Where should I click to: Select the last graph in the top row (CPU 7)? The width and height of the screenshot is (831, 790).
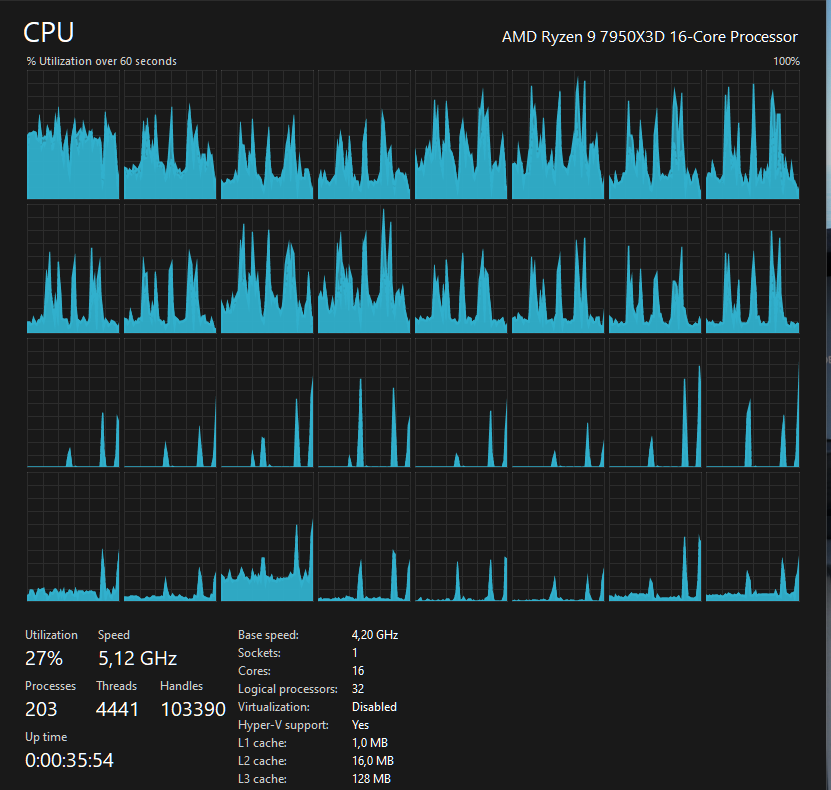click(x=753, y=135)
